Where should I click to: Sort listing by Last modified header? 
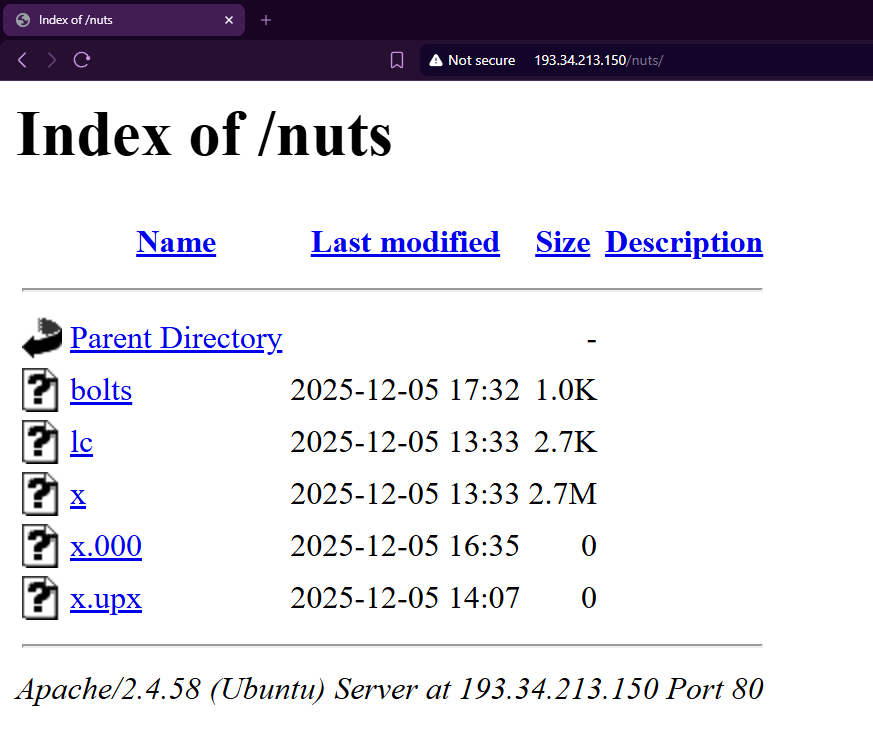(x=405, y=242)
